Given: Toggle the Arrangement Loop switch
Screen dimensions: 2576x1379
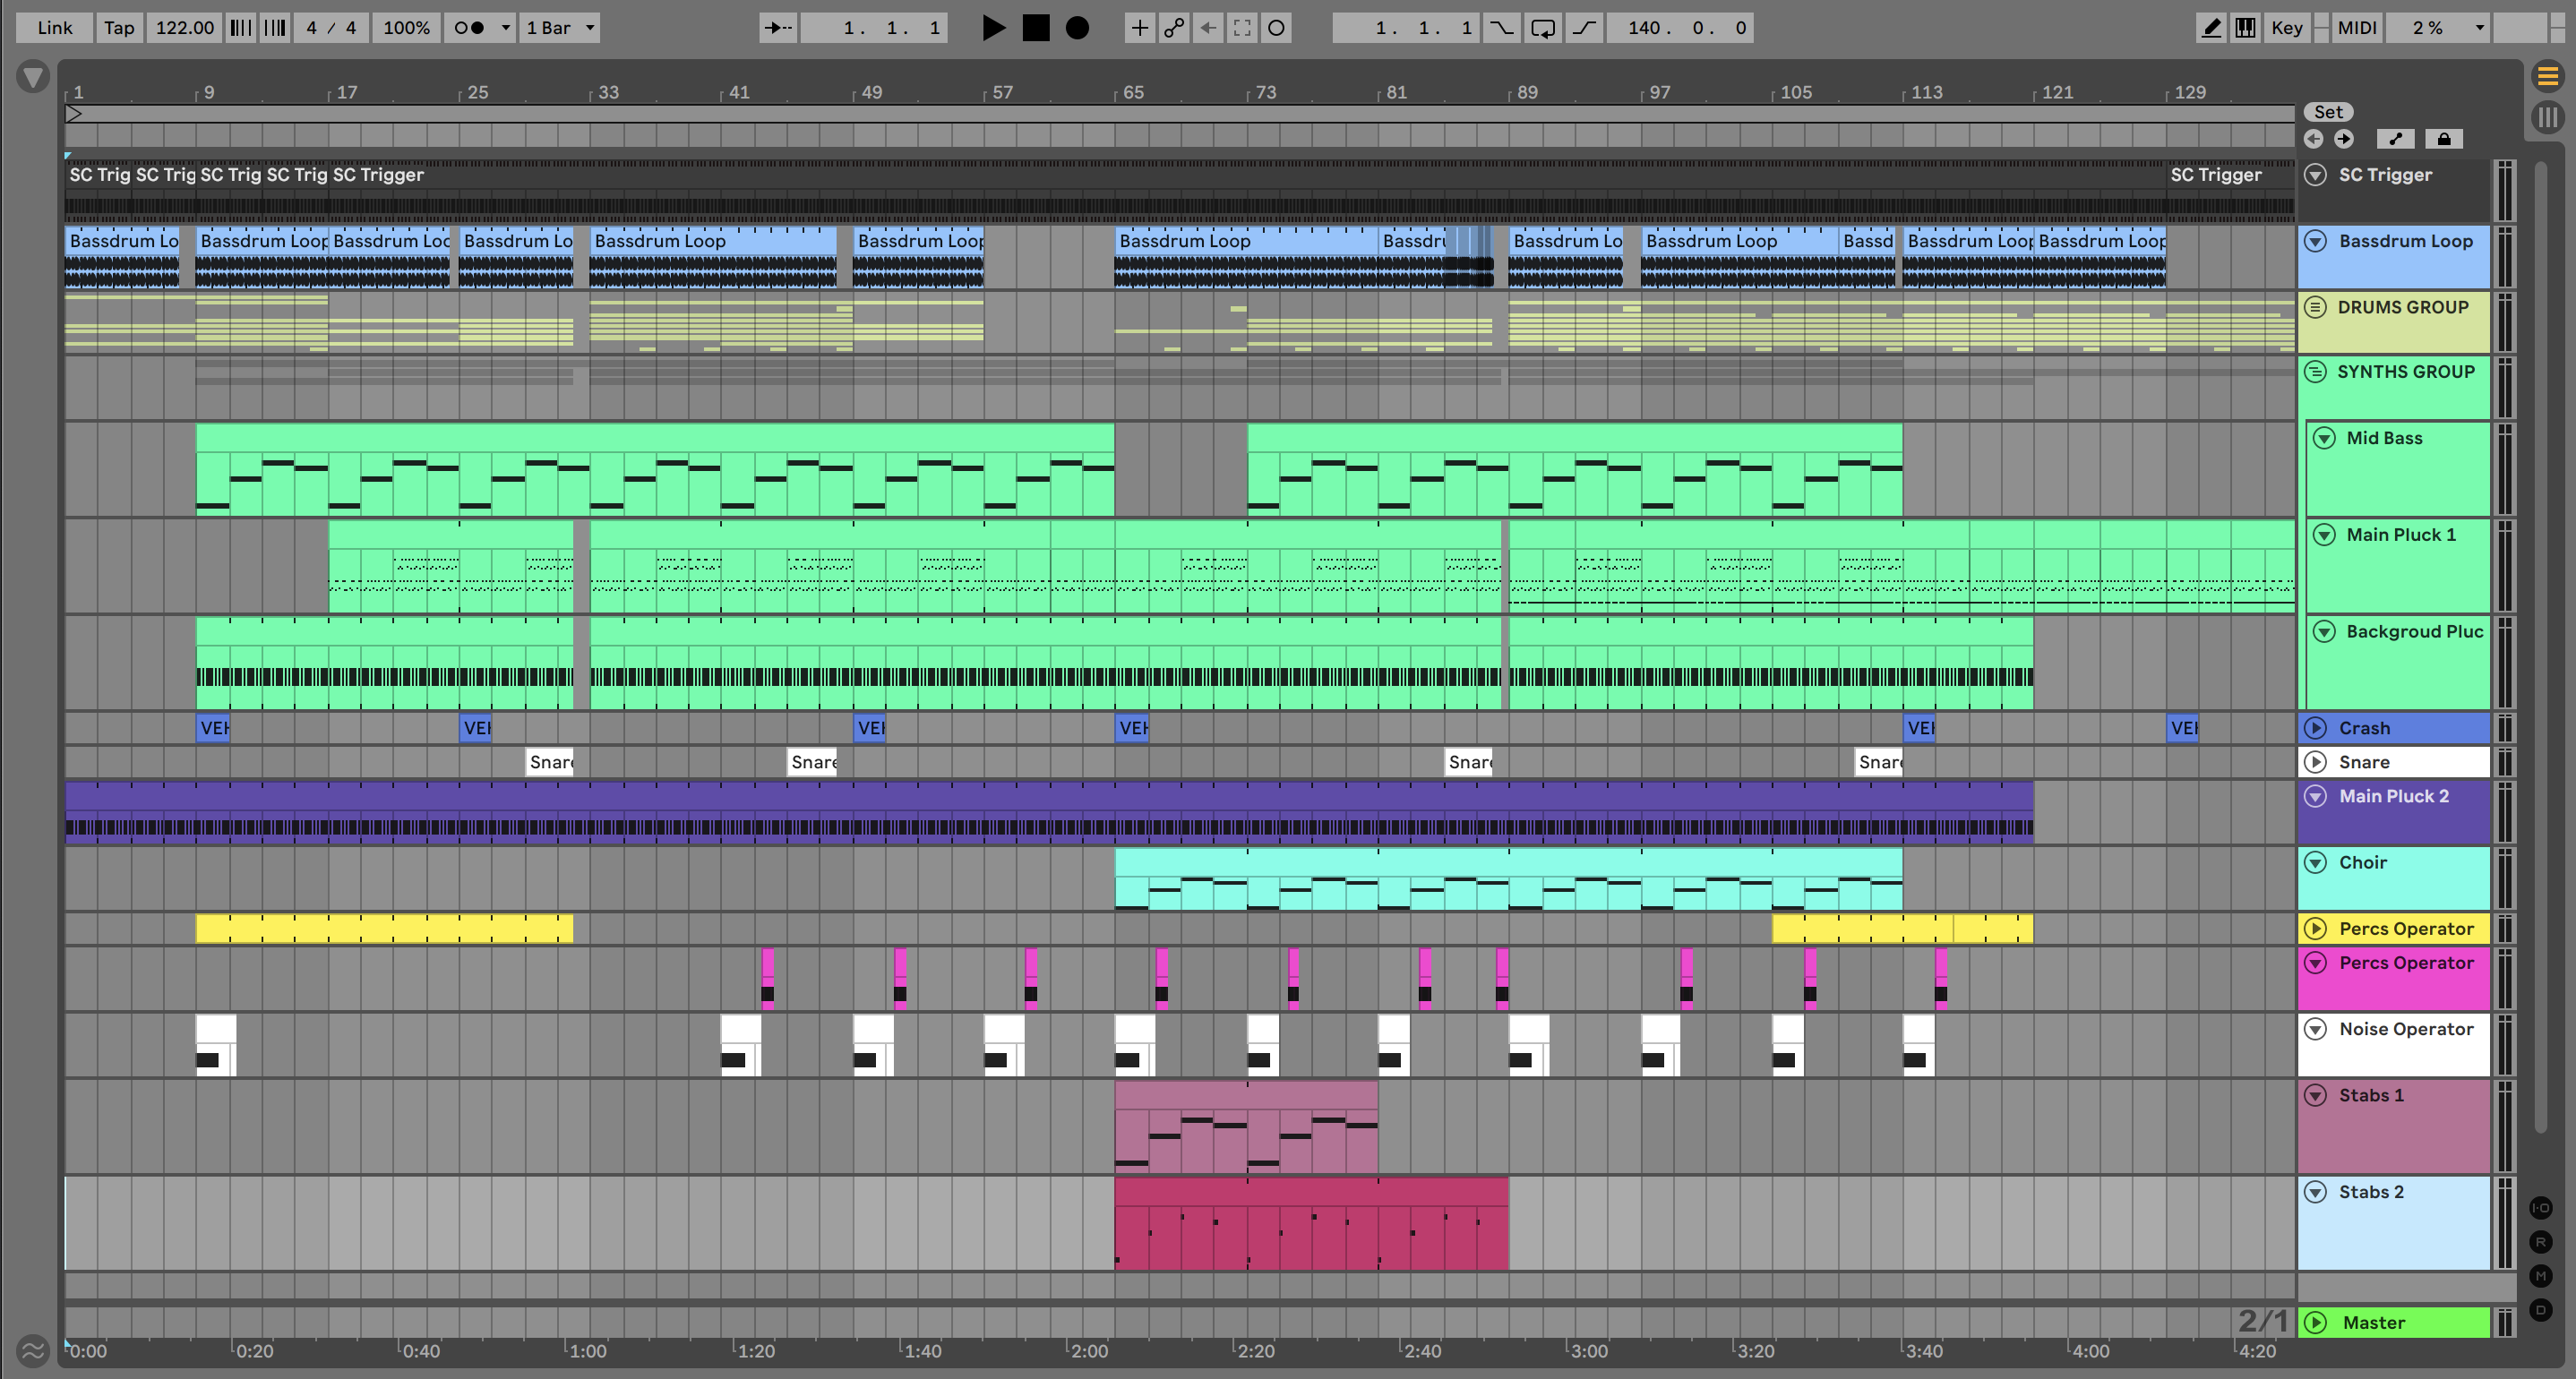Looking at the screenshot, I should [1543, 28].
